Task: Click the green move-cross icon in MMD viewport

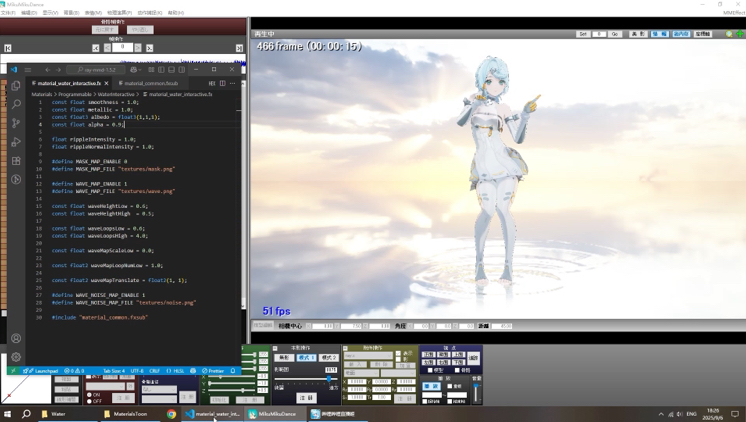Action: (740, 34)
